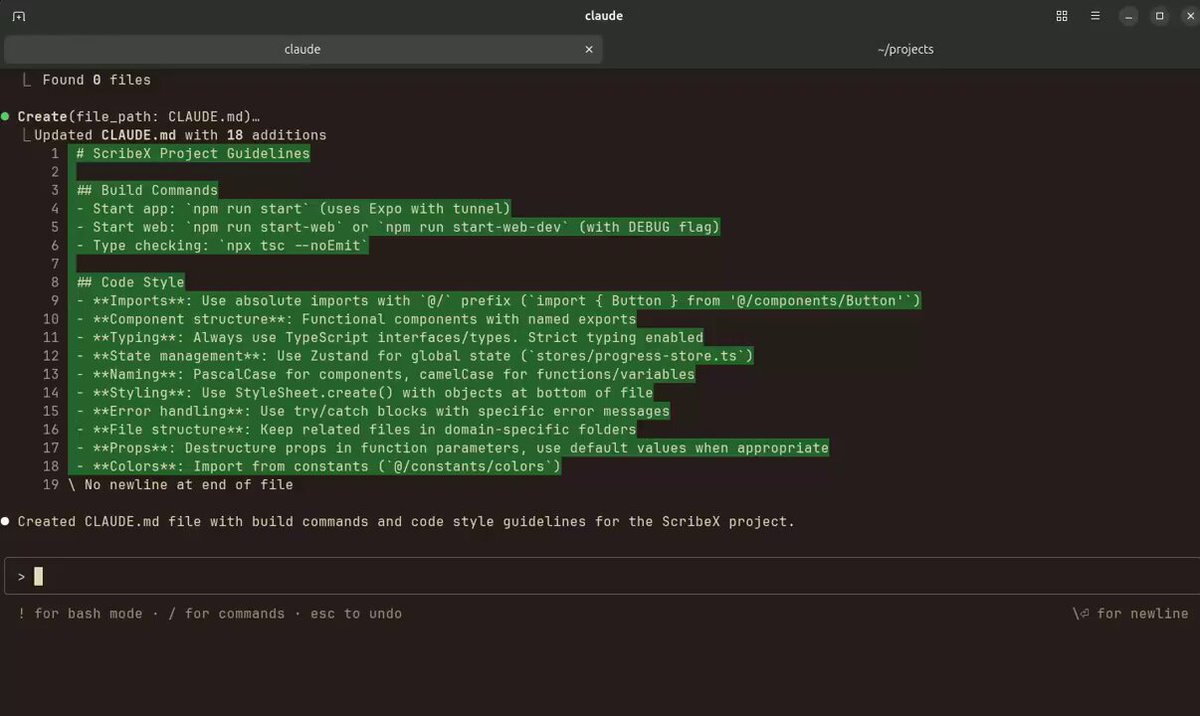Click the '! for bash mode' hint

80,614
